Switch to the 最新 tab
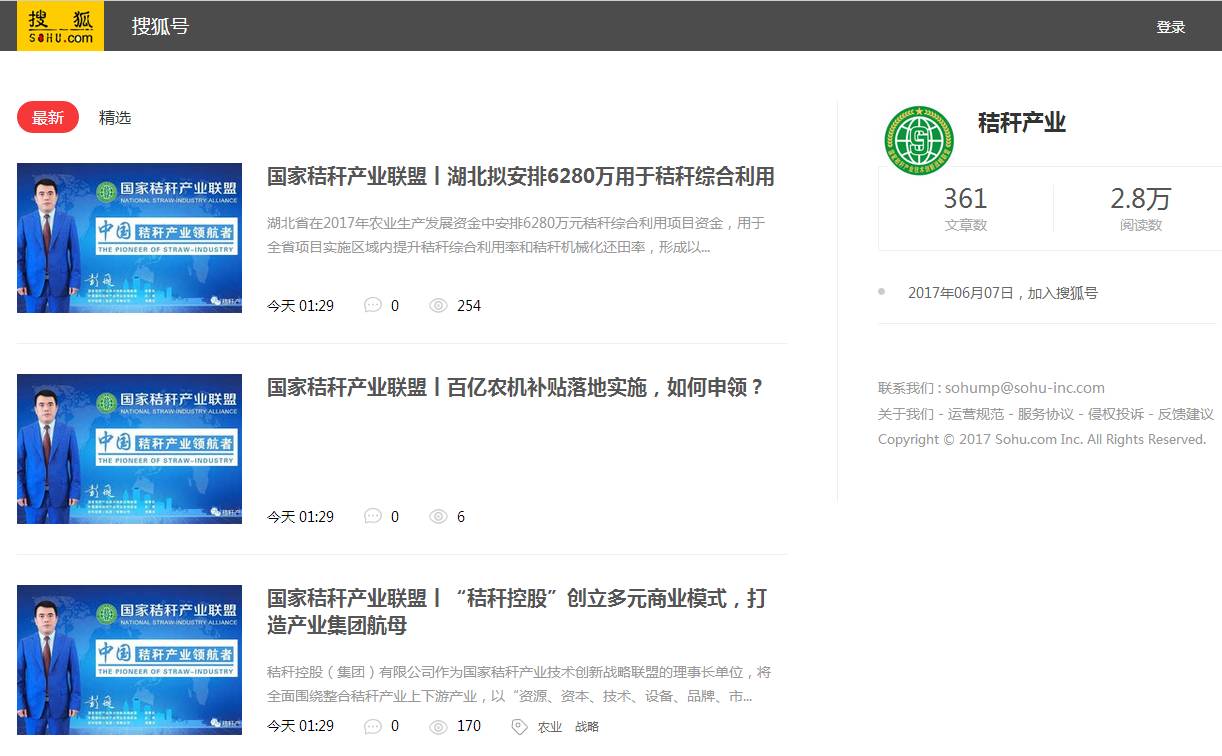This screenshot has width=1222, height=756. tap(48, 117)
